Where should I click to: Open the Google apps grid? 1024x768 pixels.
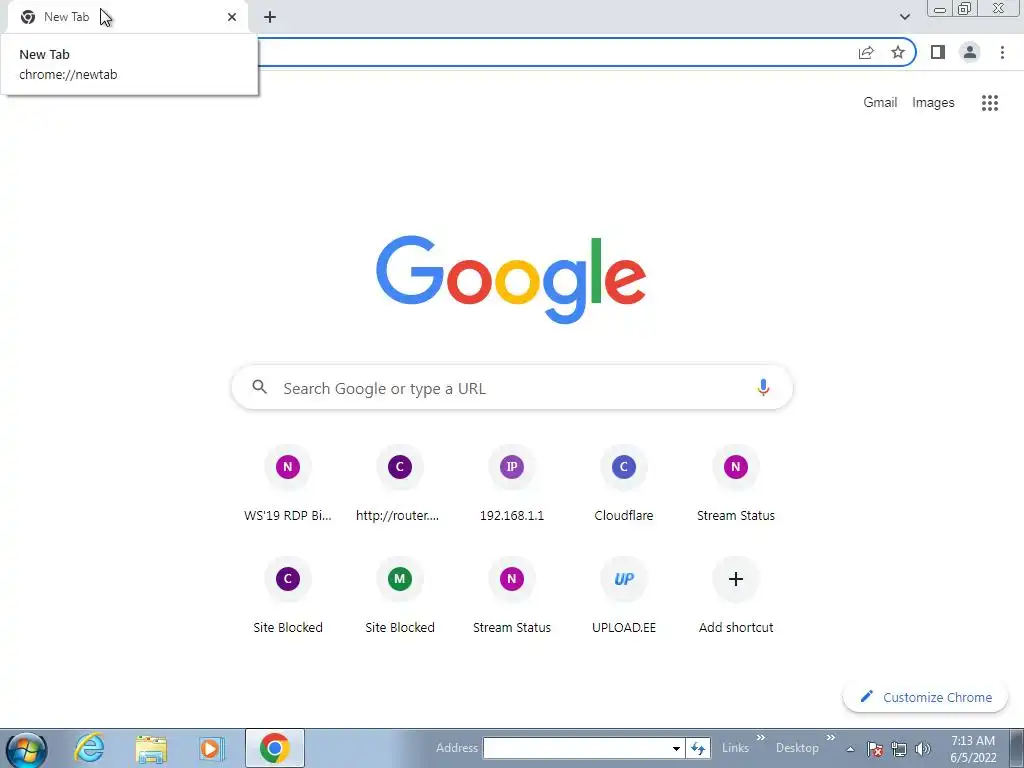pyautogui.click(x=989, y=103)
